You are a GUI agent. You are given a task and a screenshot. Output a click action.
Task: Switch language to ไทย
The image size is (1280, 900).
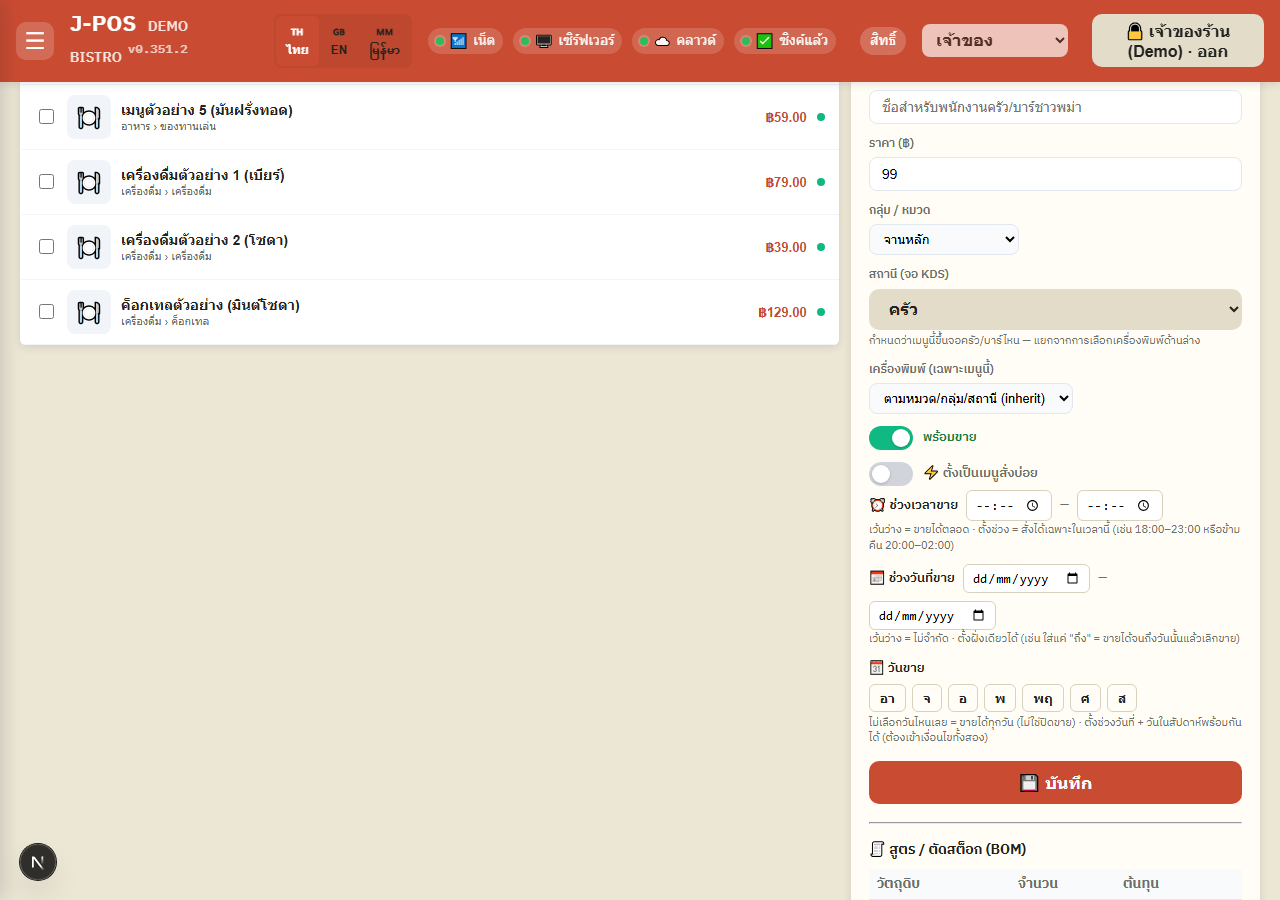point(297,42)
